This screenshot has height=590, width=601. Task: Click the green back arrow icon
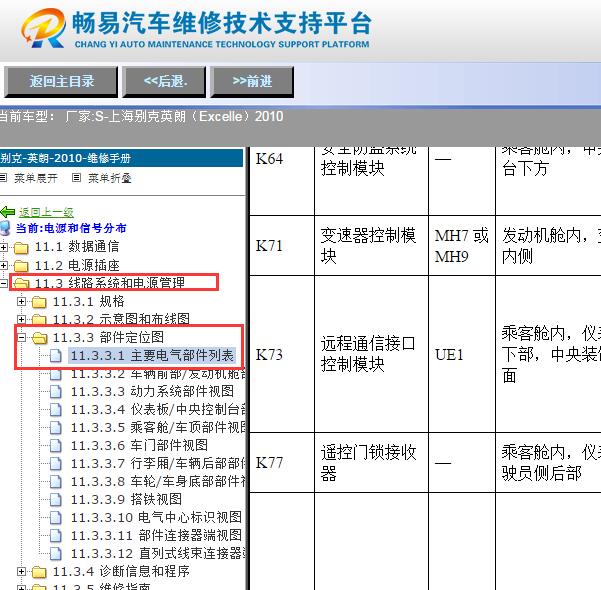point(8,212)
